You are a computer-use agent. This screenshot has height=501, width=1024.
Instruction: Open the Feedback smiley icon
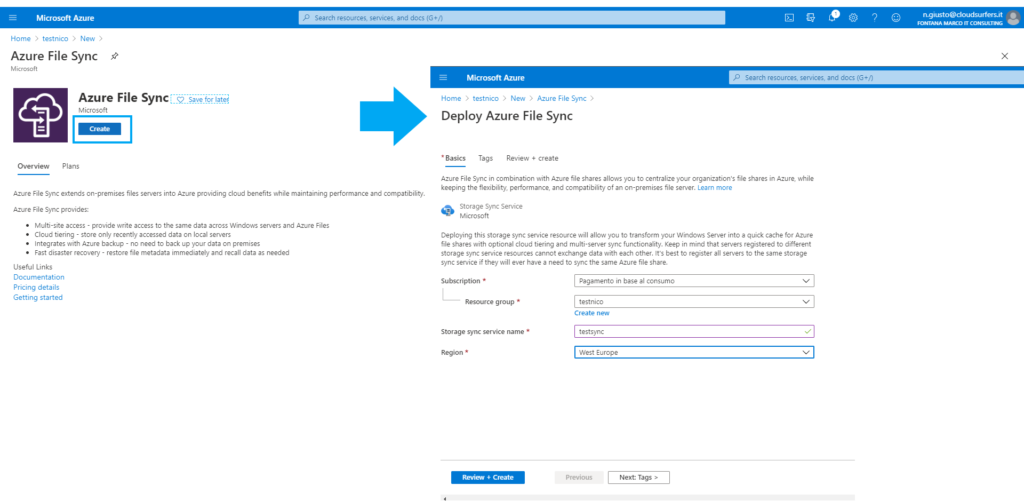tap(896, 18)
